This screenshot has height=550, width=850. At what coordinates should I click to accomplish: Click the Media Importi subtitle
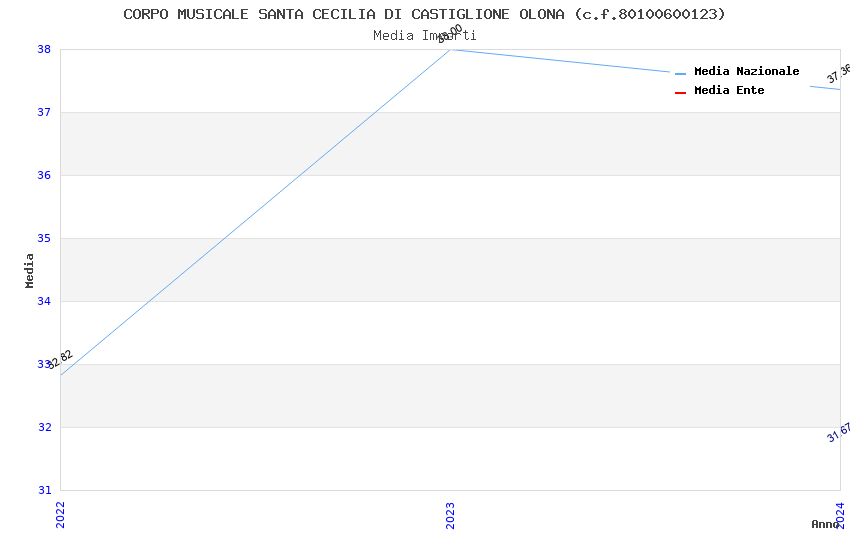coord(424,36)
